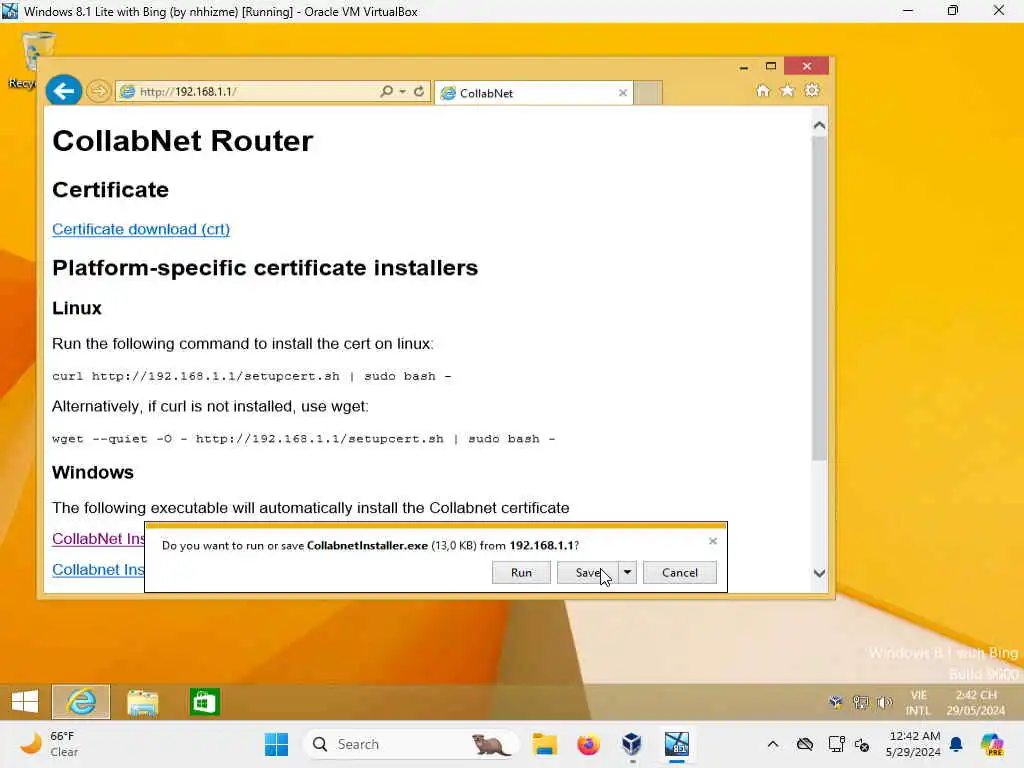Image resolution: width=1024 pixels, height=768 pixels.
Task: Click the IE forward arrow button
Action: click(x=99, y=91)
